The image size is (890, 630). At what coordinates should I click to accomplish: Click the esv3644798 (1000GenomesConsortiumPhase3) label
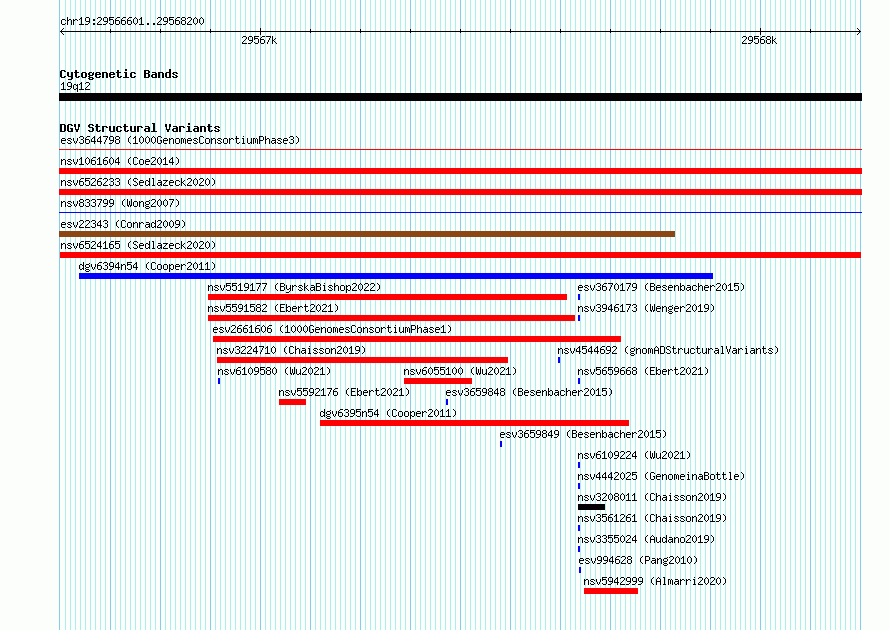tap(180, 140)
